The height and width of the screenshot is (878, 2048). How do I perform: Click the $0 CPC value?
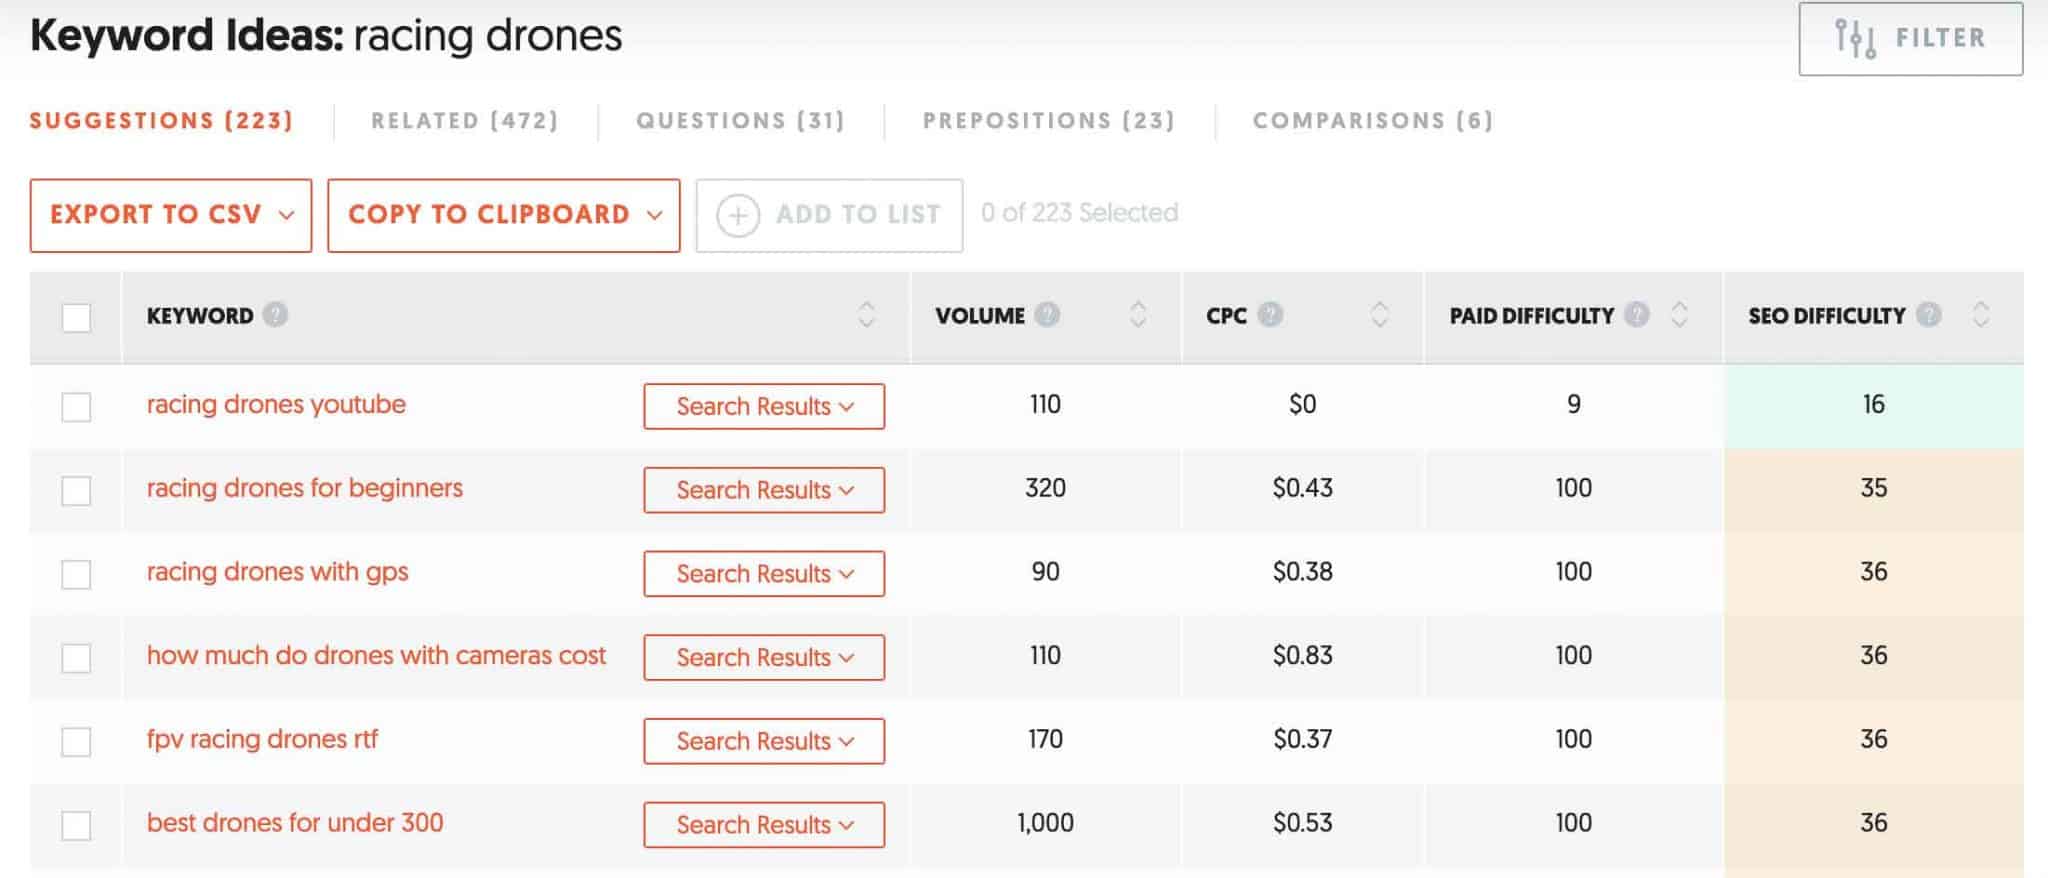click(1302, 405)
